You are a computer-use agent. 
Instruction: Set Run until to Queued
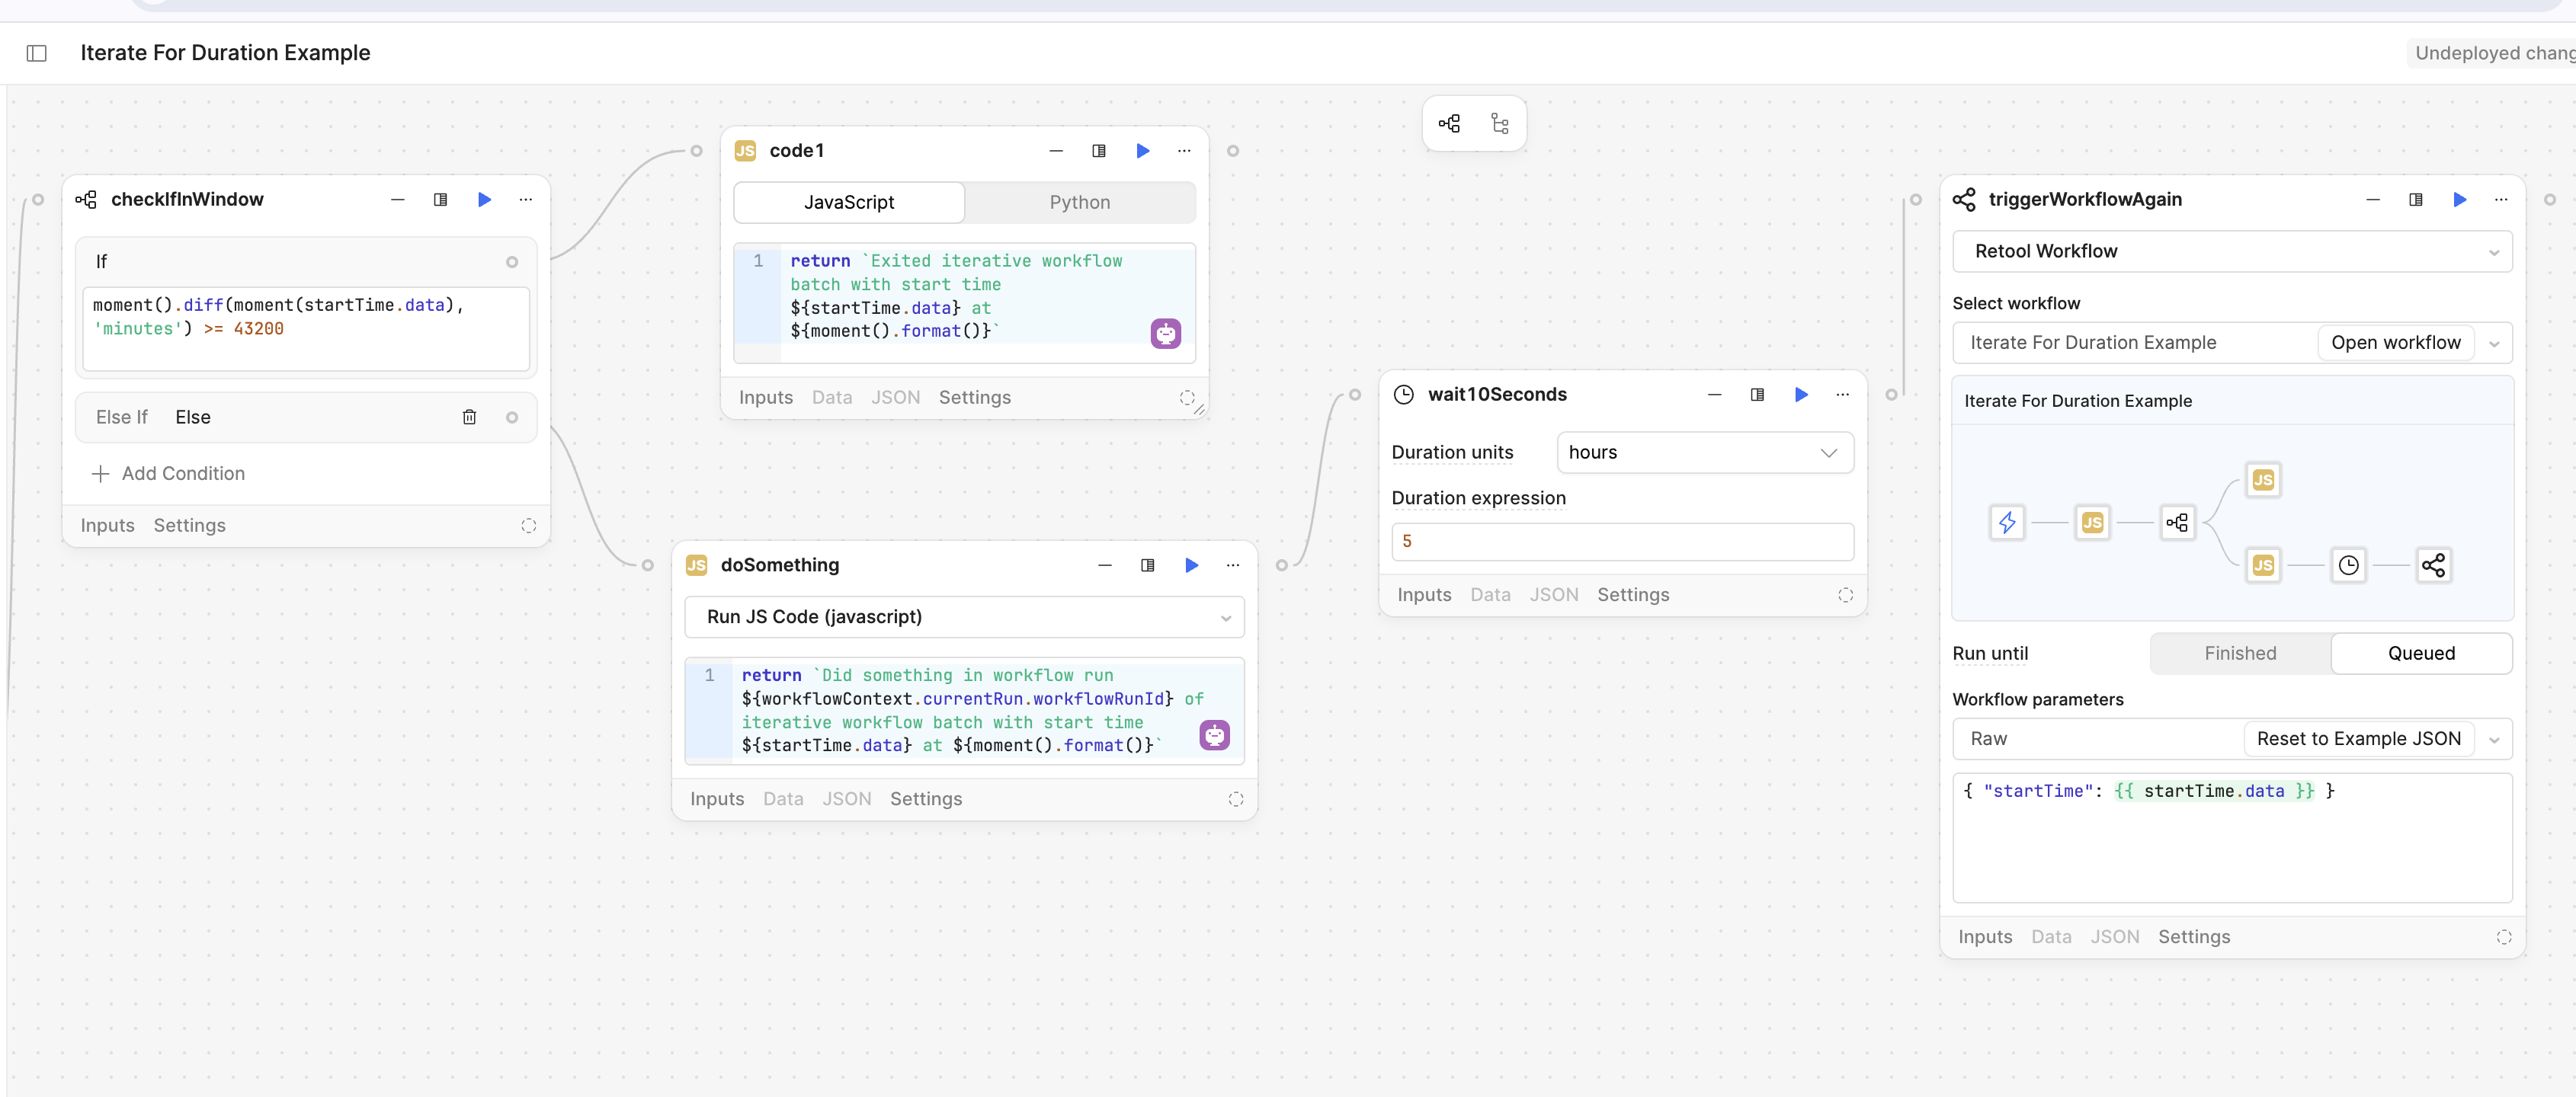(2420, 653)
